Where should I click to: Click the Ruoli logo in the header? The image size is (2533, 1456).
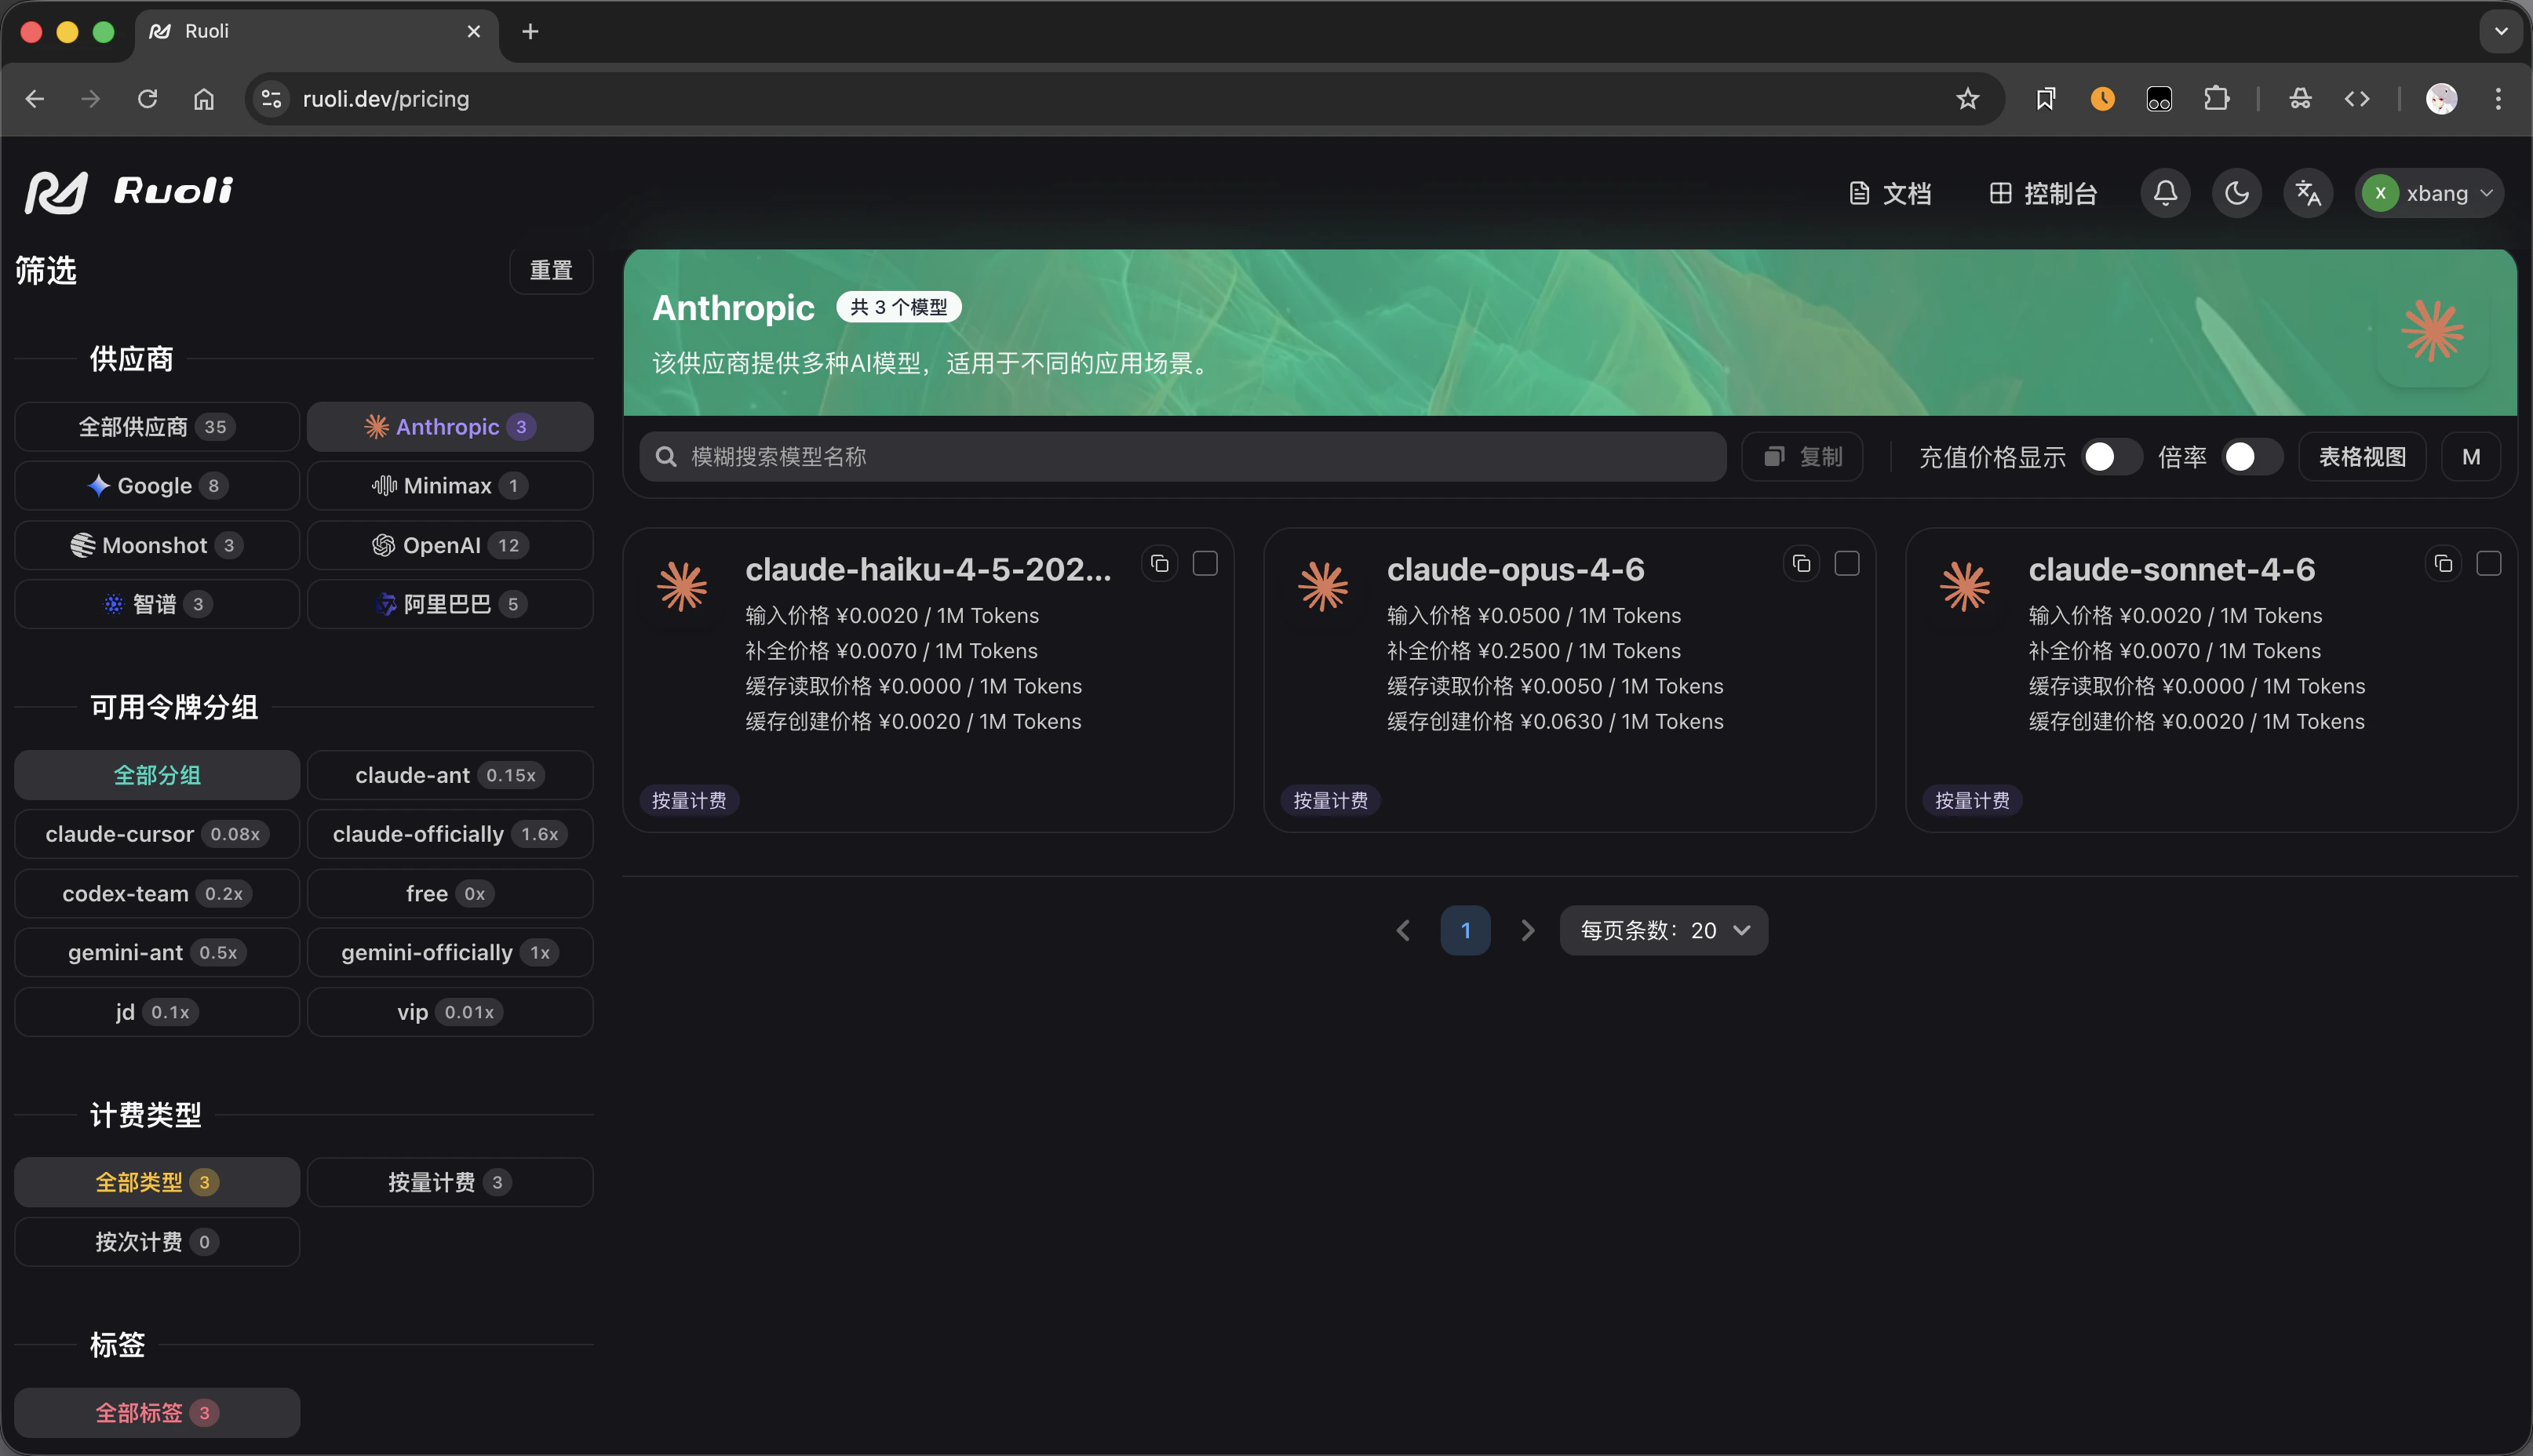[129, 192]
